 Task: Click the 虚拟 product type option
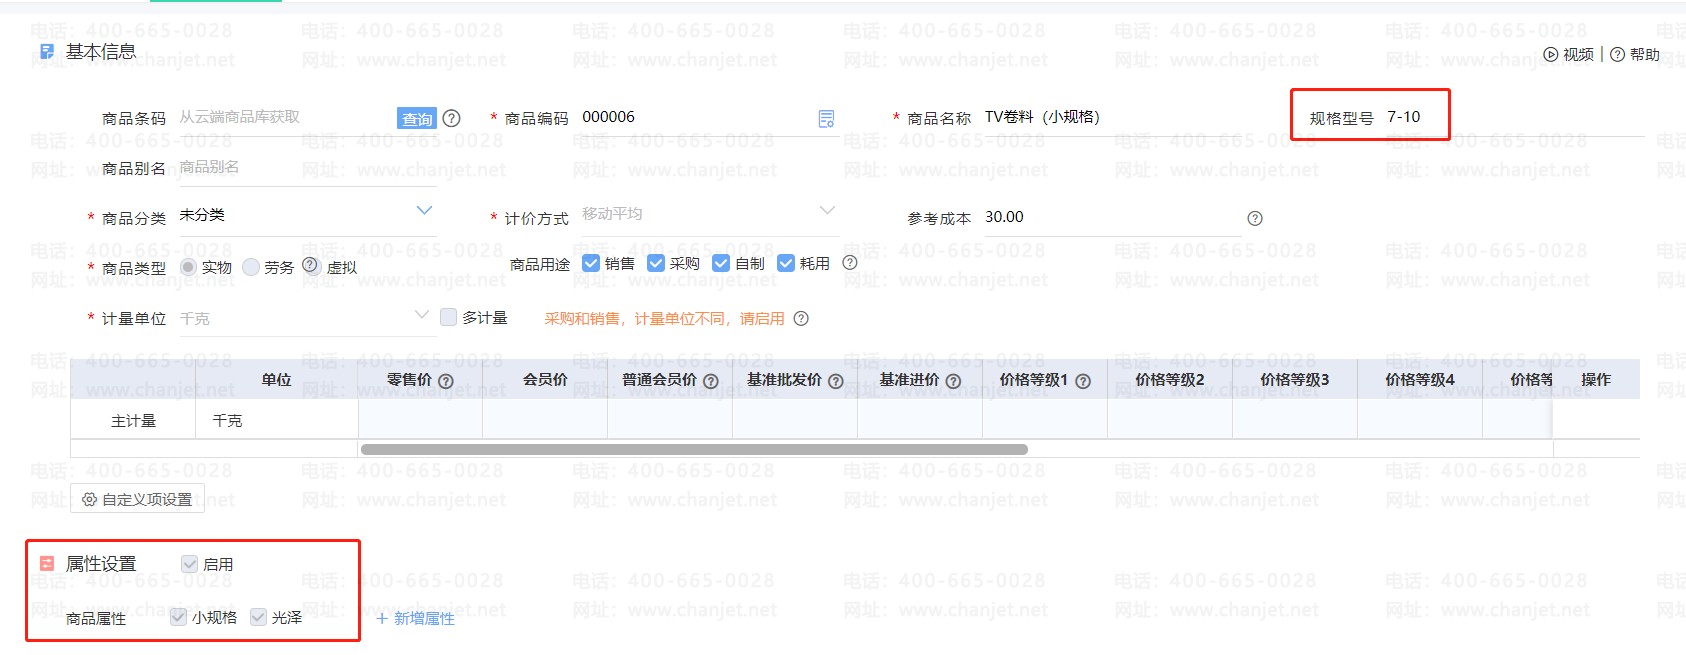click(x=342, y=268)
